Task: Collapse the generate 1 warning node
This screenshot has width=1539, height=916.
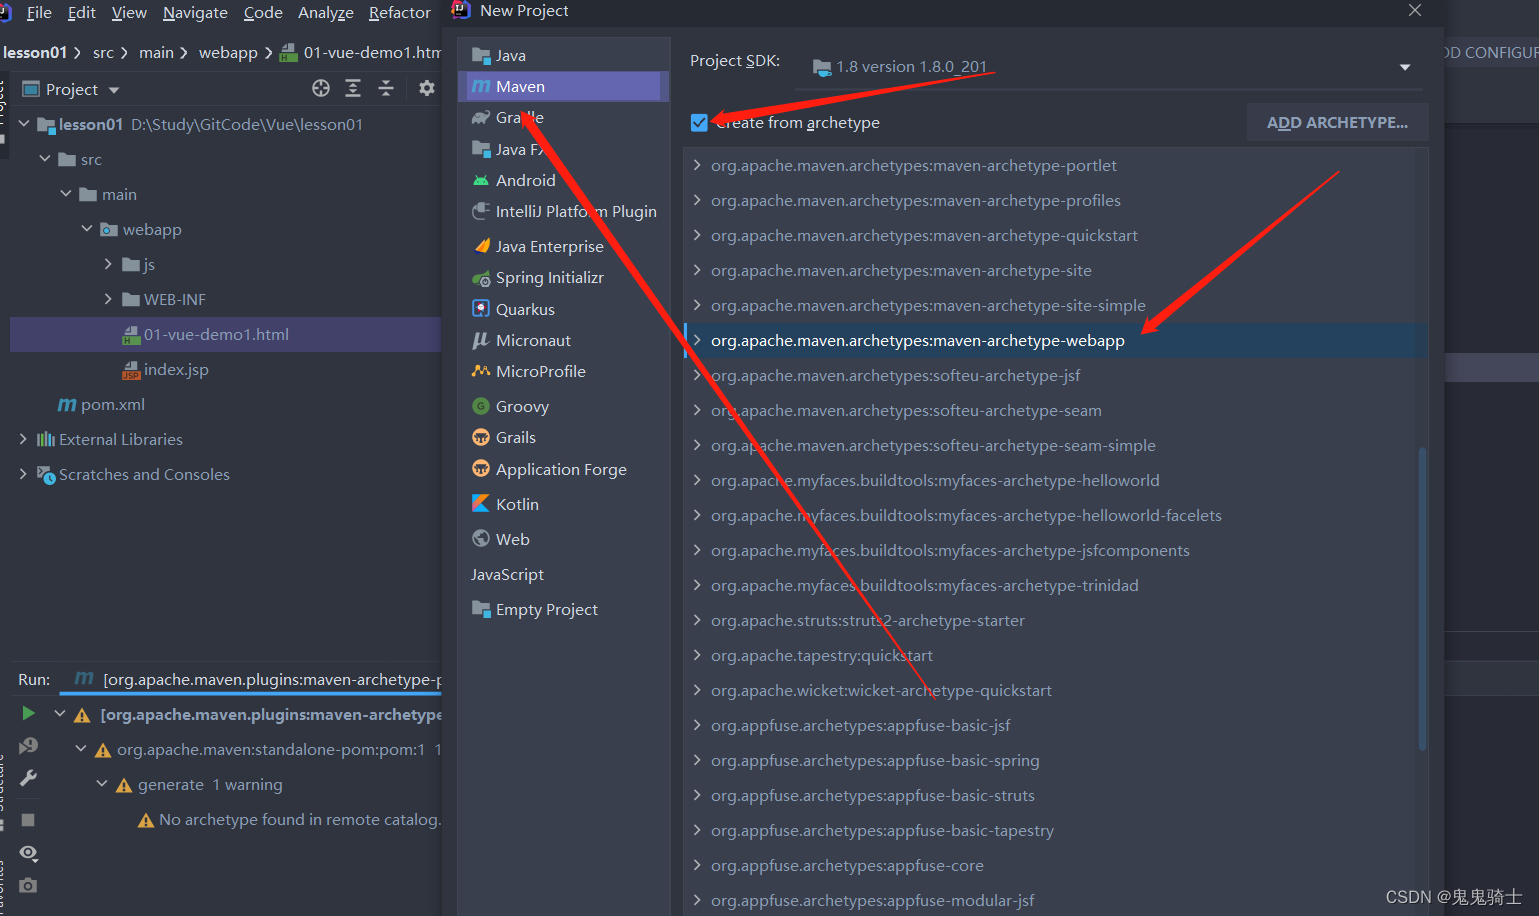Action: pyautogui.click(x=102, y=784)
